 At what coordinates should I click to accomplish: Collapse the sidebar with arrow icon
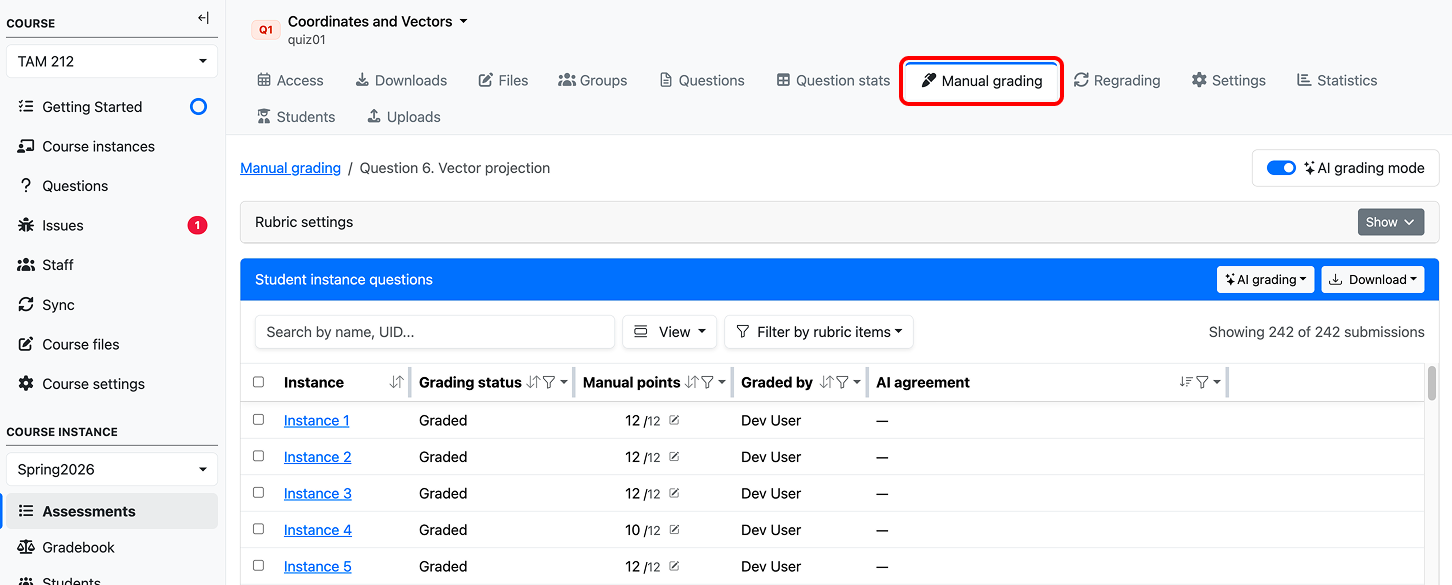click(203, 18)
